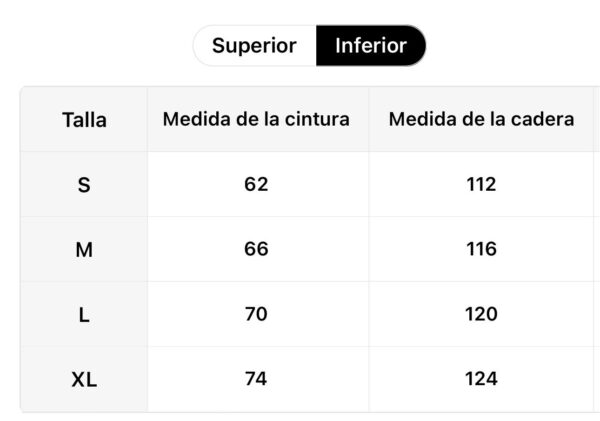Screen dimensions: 600x421
Task: Click hip value 124 for size XL
Action: coord(481,379)
